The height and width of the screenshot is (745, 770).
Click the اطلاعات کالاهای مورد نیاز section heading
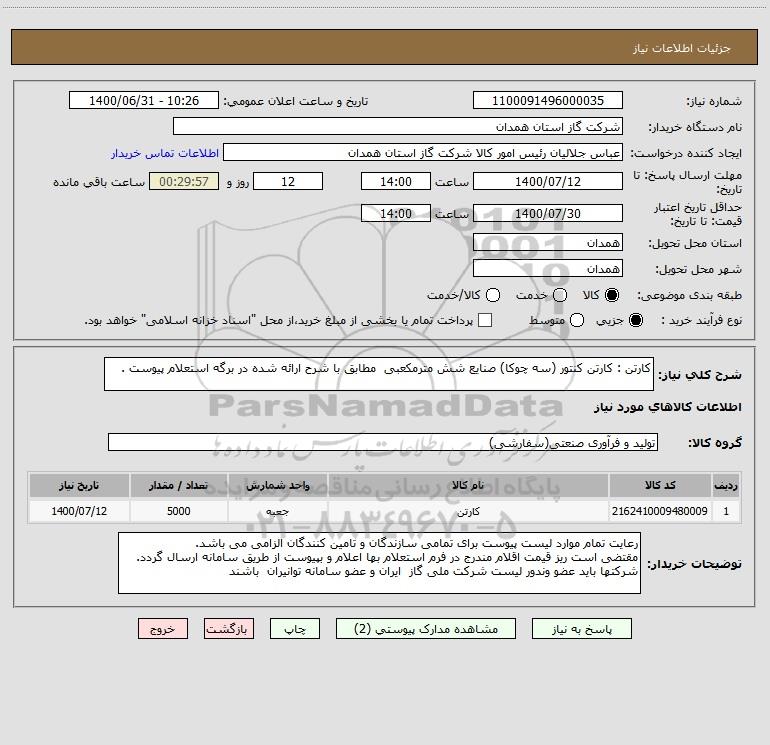(x=667, y=407)
